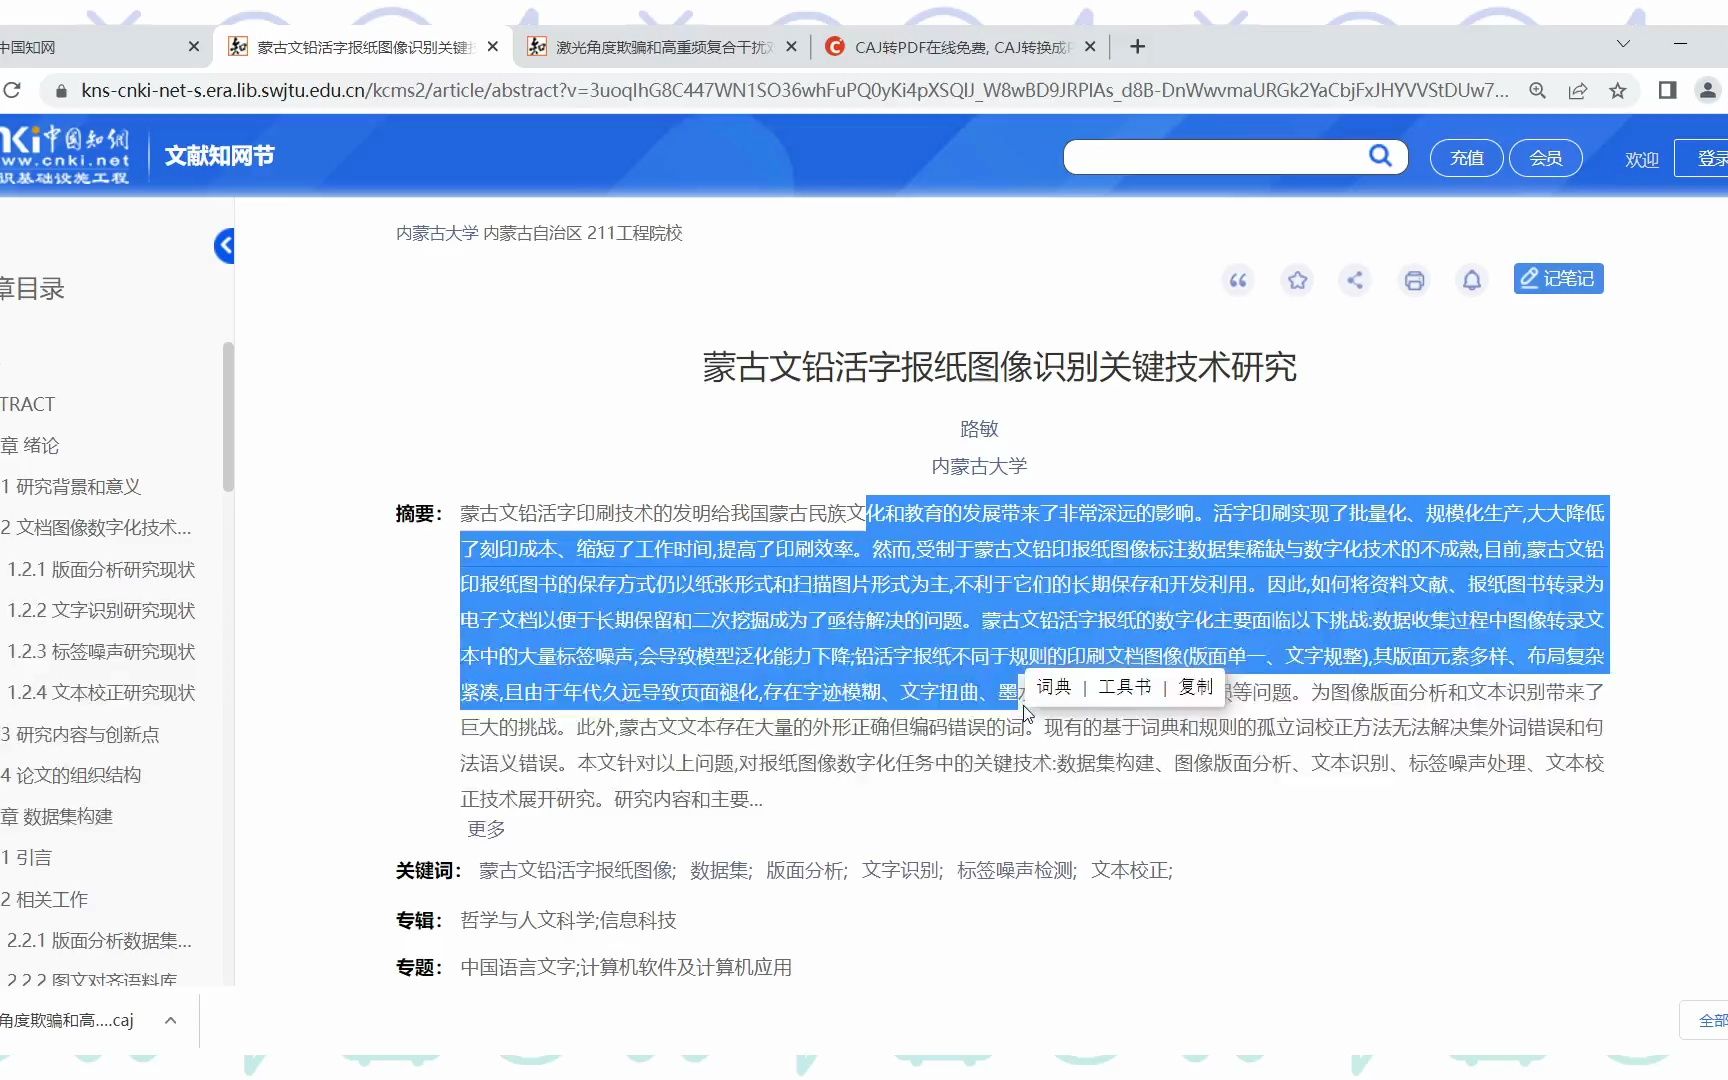This screenshot has width=1728, height=1080.
Task: Click the share page icon in address bar
Action: point(1578,91)
